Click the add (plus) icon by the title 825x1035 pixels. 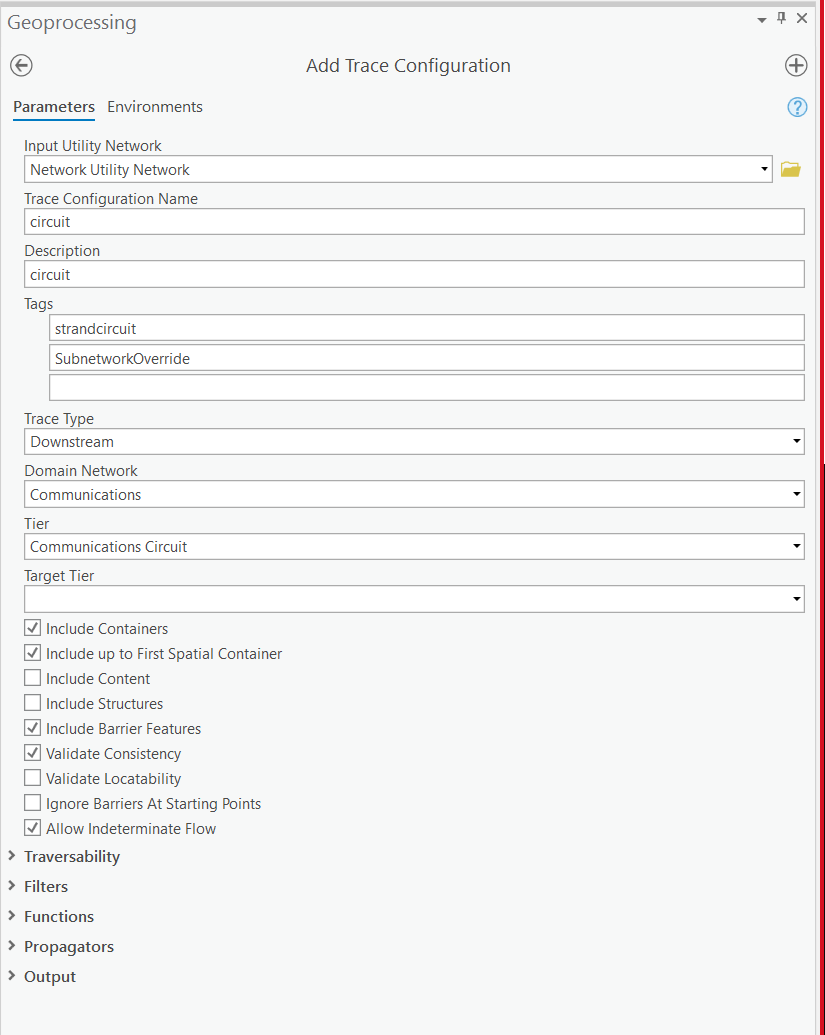(795, 66)
